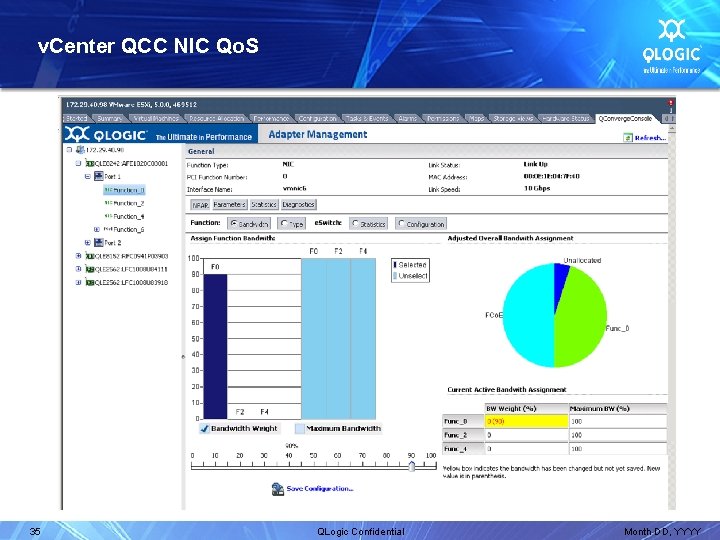The image size is (720, 540).
Task: Click the Func_4 Maximum BW cell
Action: [618, 449]
